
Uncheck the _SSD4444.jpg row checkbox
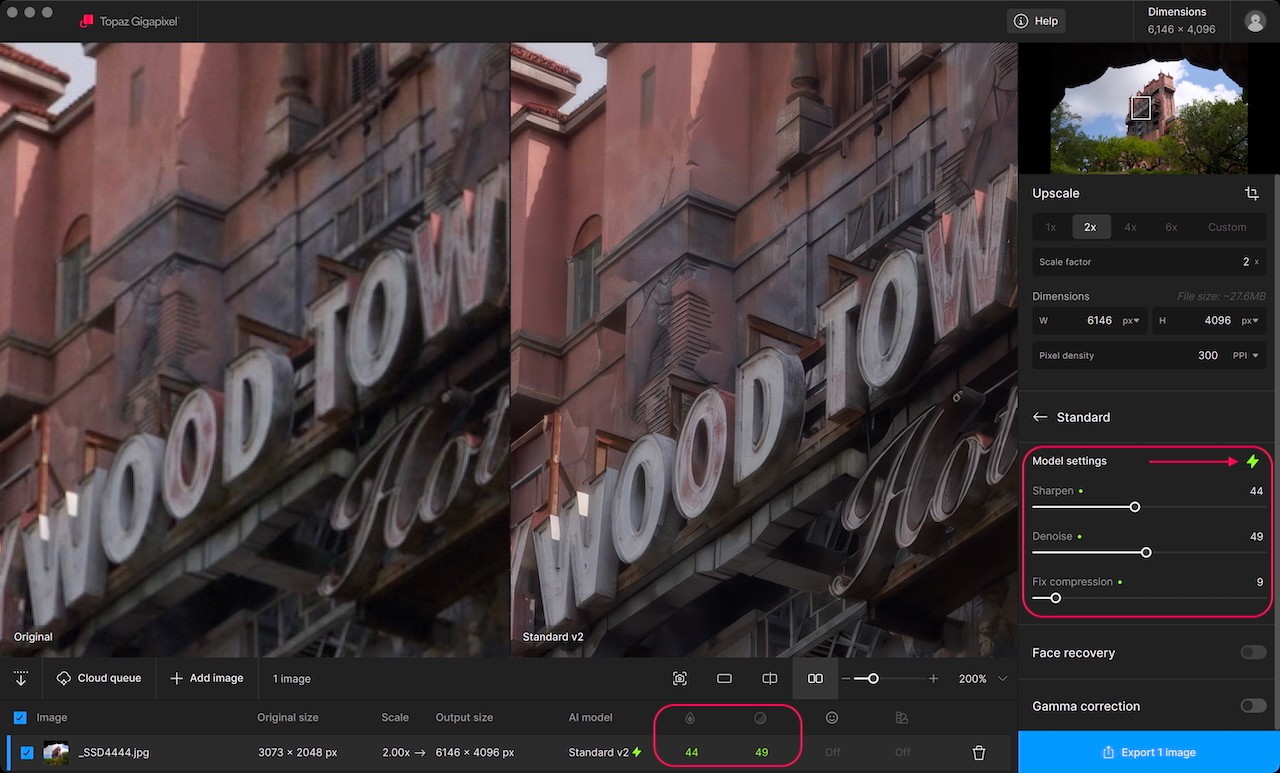(27, 752)
